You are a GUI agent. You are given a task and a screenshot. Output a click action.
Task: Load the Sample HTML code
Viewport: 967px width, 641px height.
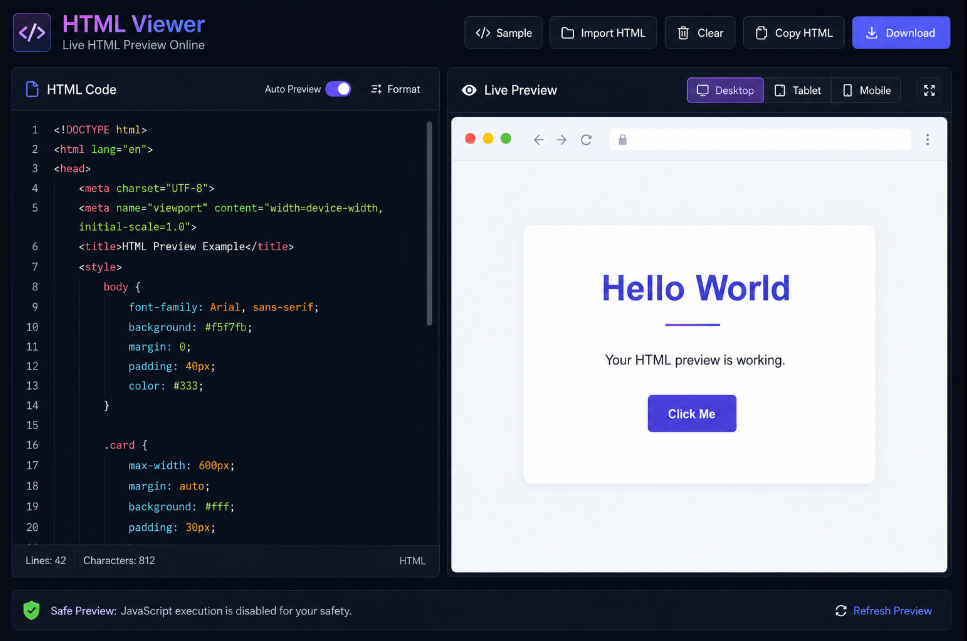pos(503,33)
